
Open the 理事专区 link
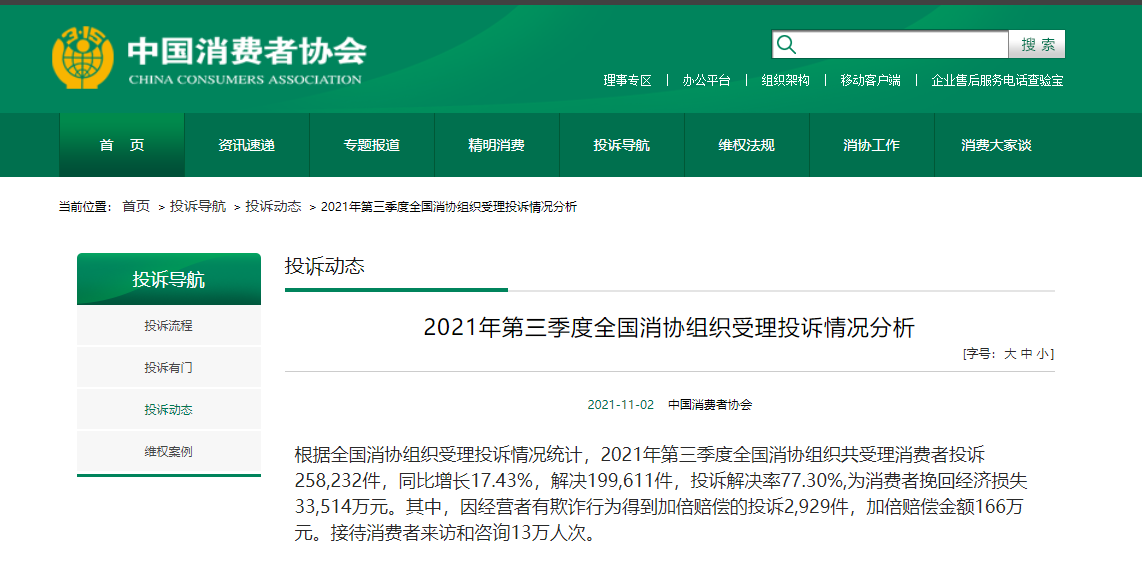pyautogui.click(x=627, y=80)
